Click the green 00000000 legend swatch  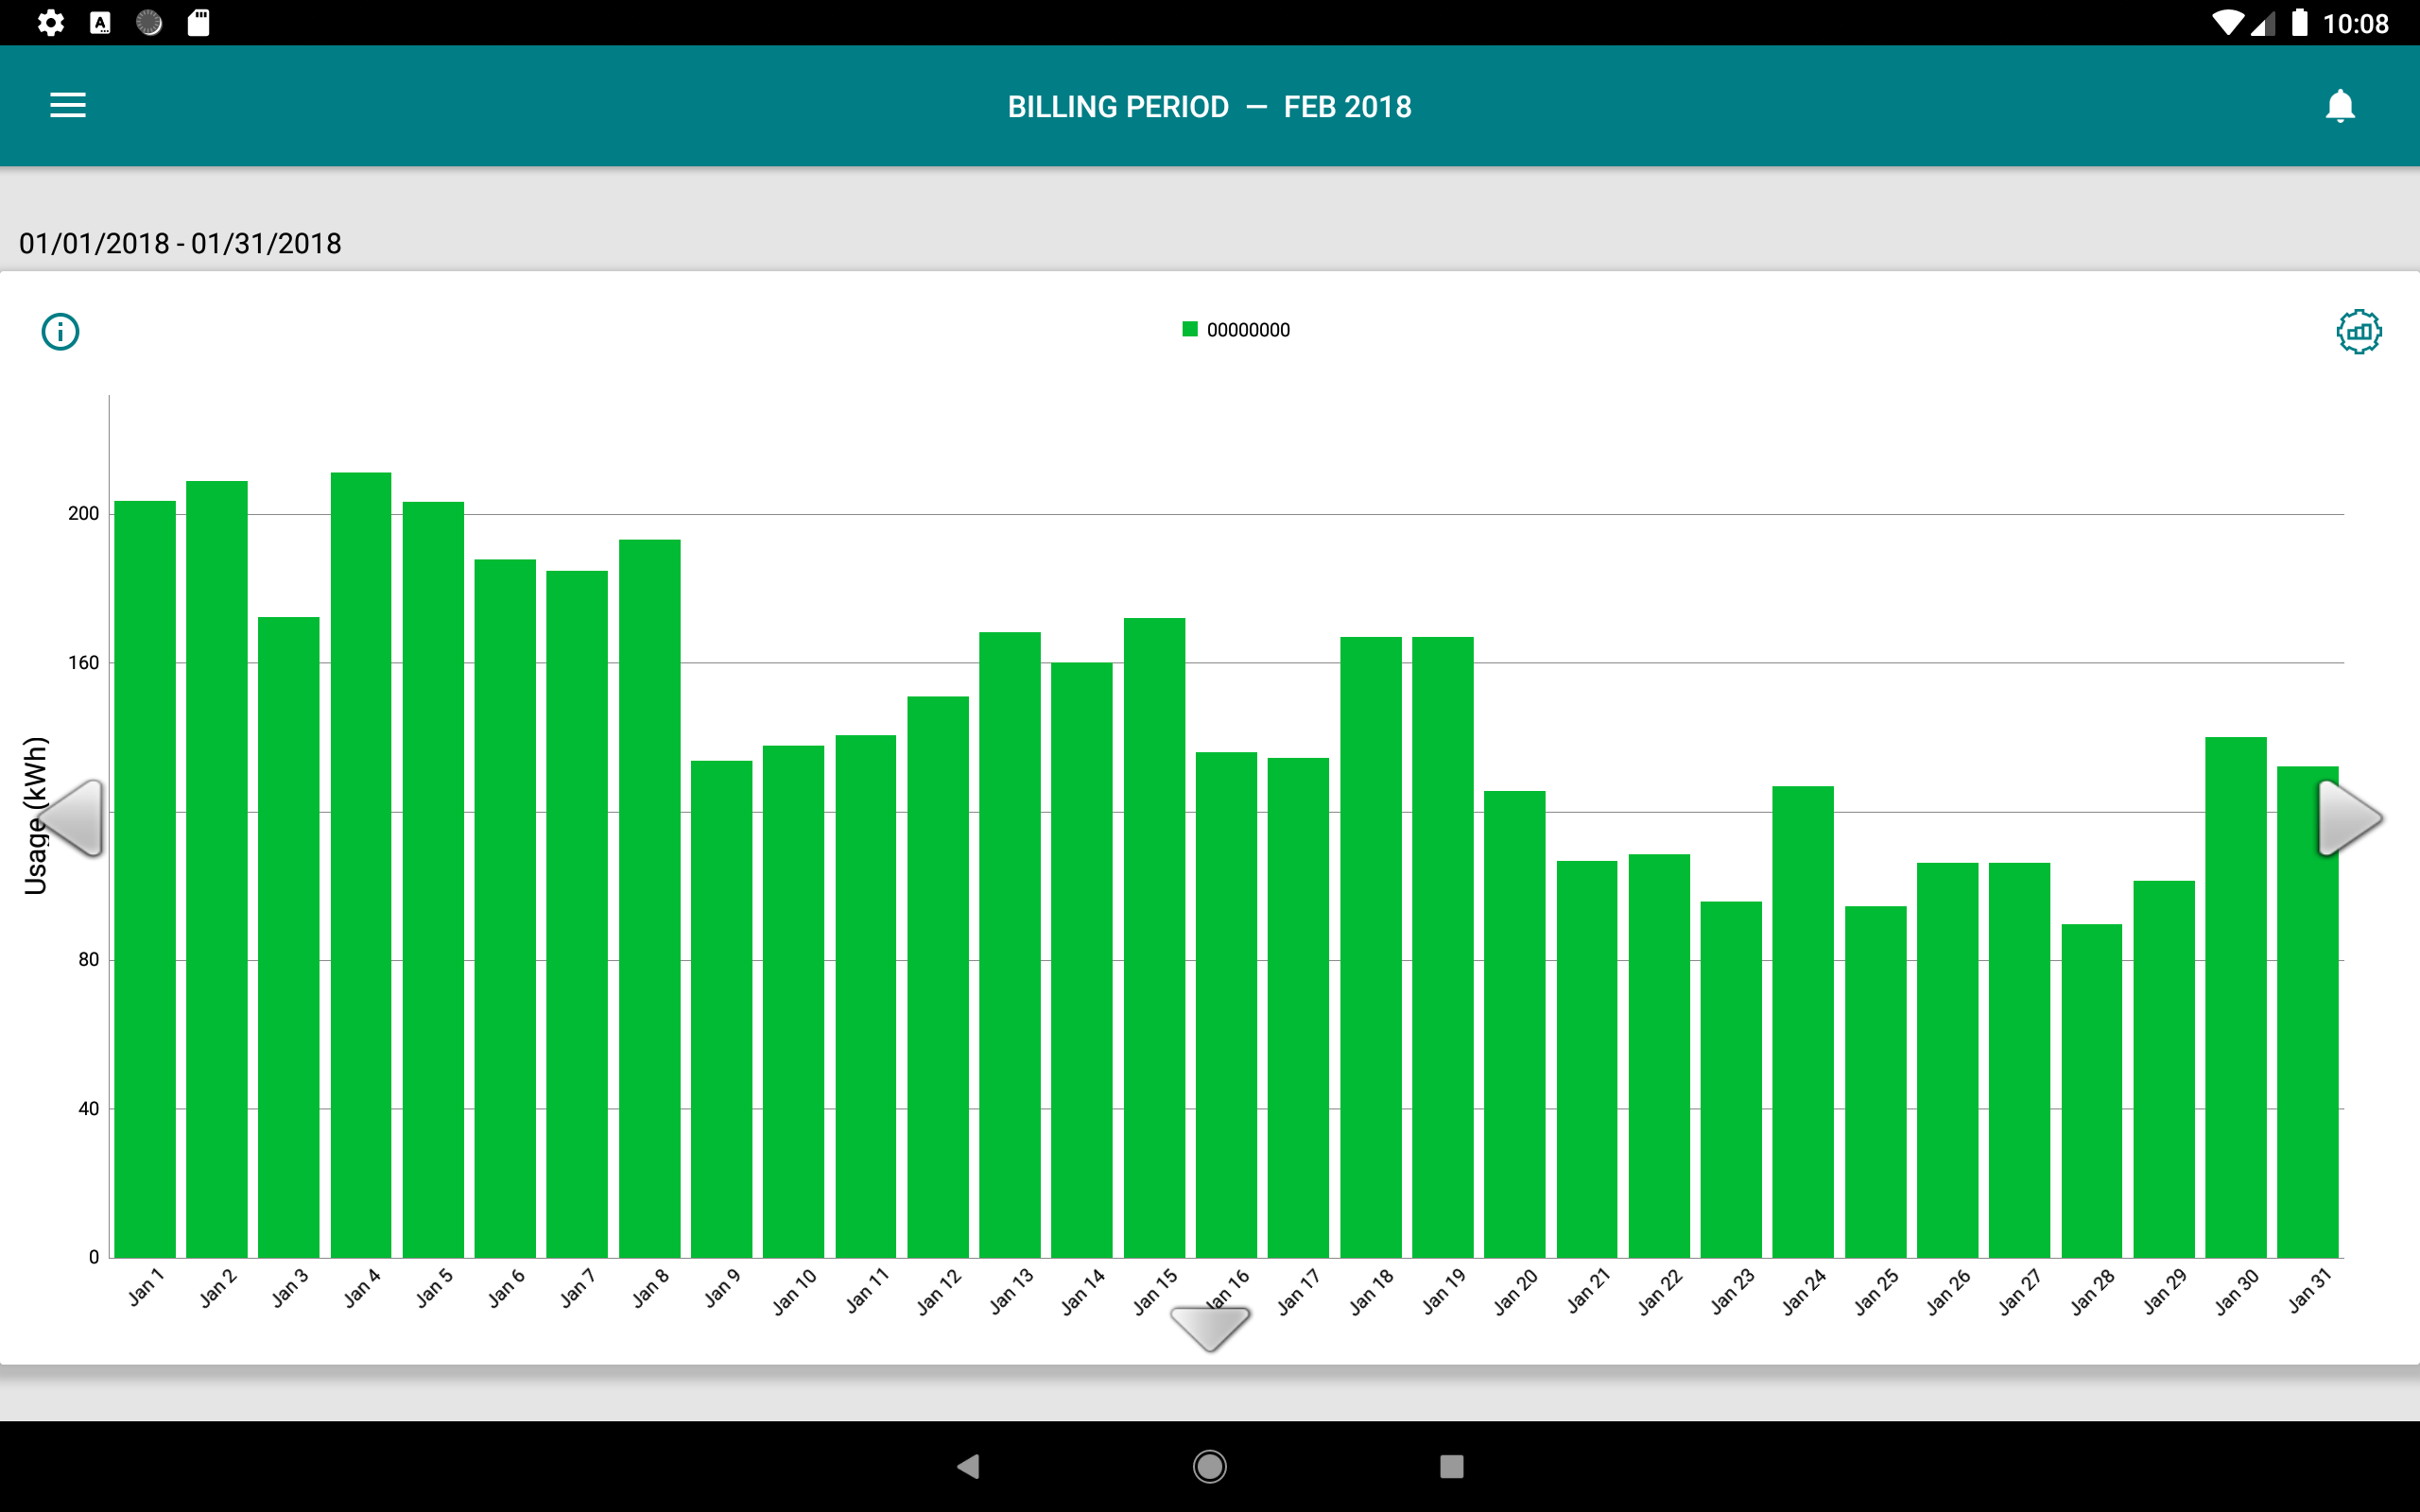click(x=1190, y=329)
